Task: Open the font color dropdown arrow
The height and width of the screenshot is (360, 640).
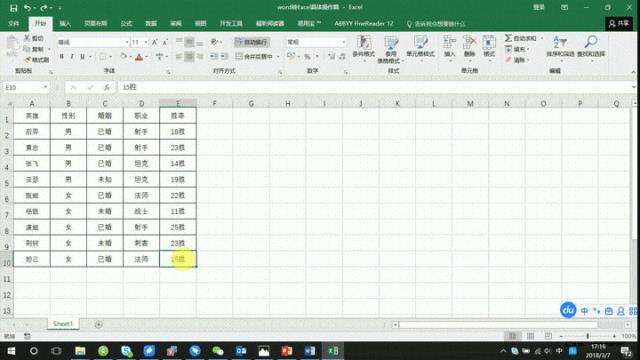Action: point(147,57)
